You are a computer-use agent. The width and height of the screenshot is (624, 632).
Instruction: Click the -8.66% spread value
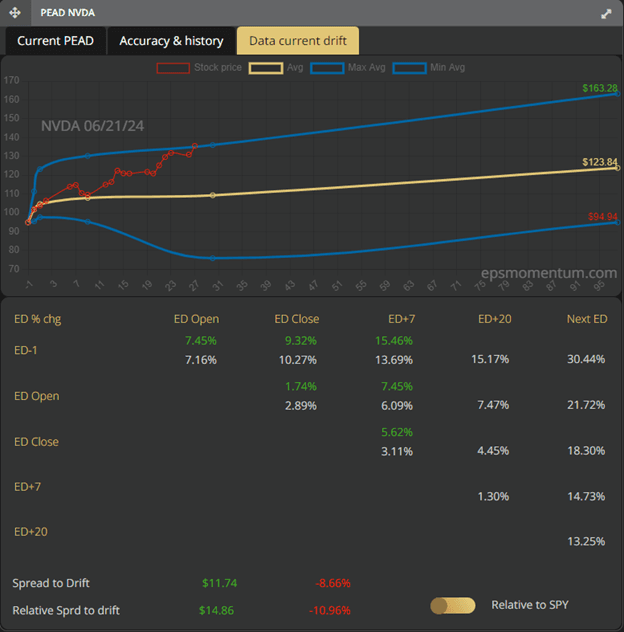333,583
